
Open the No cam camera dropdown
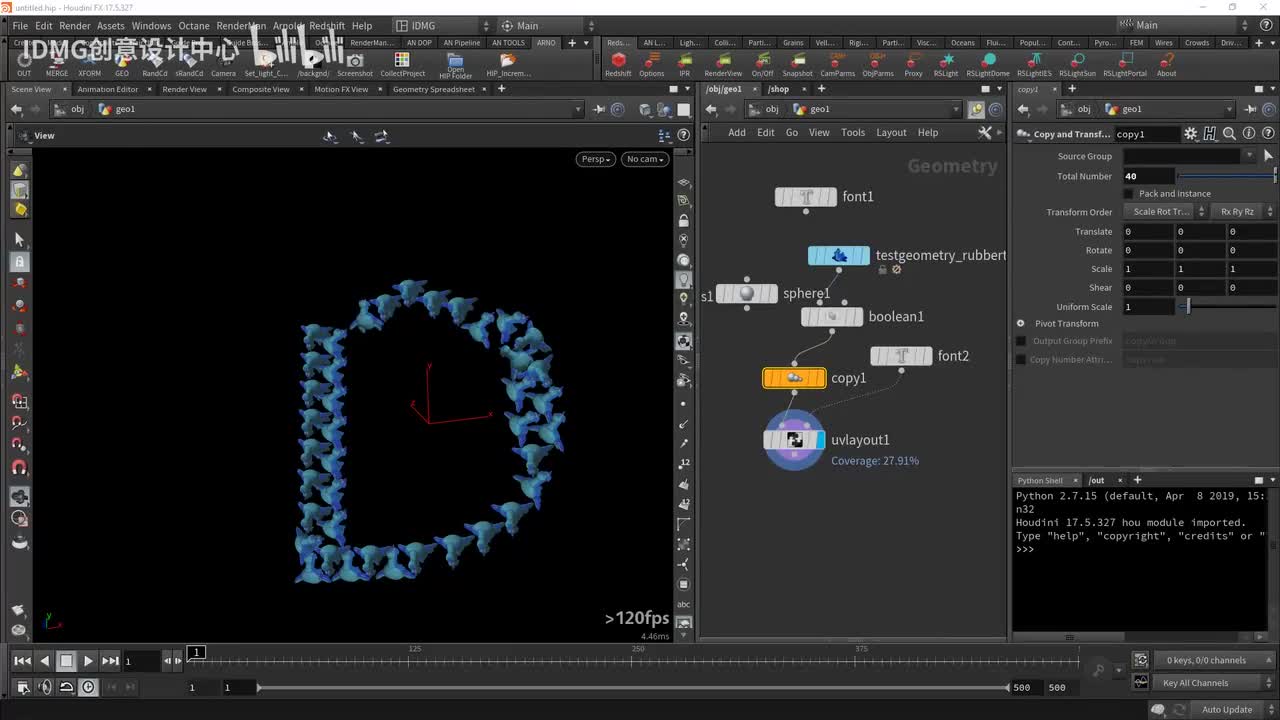644,159
